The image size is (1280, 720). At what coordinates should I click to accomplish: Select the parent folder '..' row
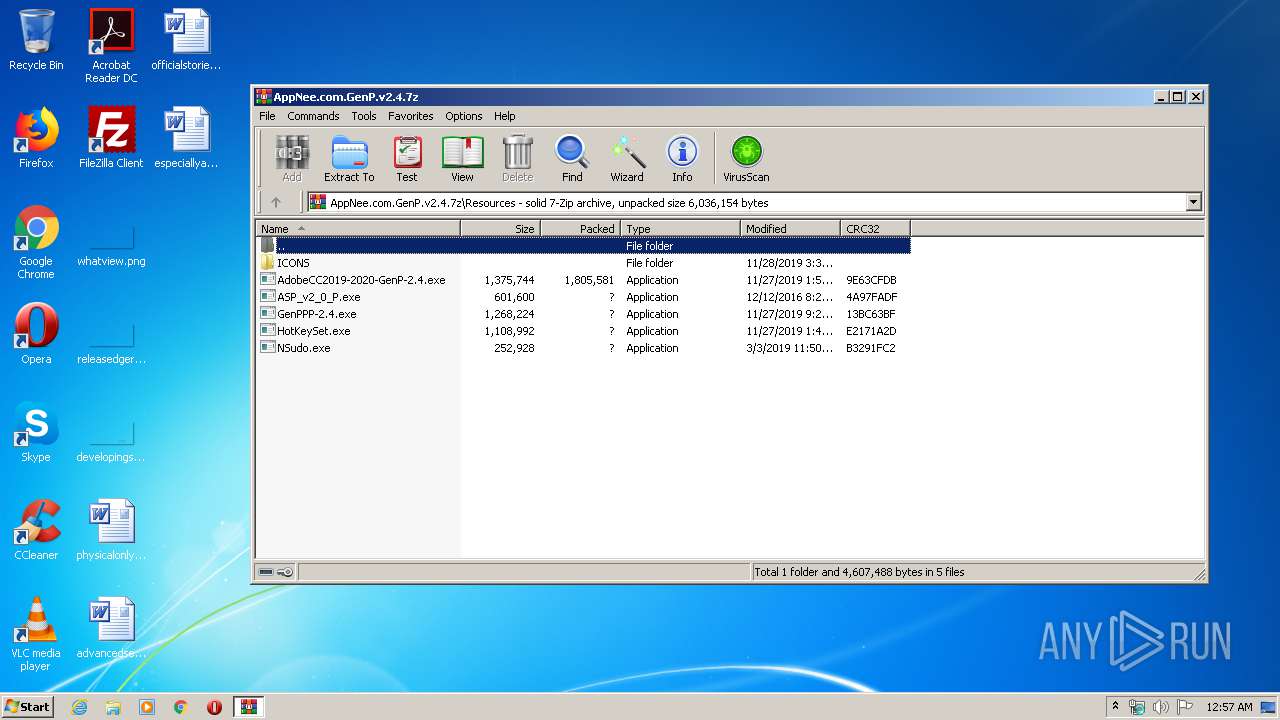point(583,246)
